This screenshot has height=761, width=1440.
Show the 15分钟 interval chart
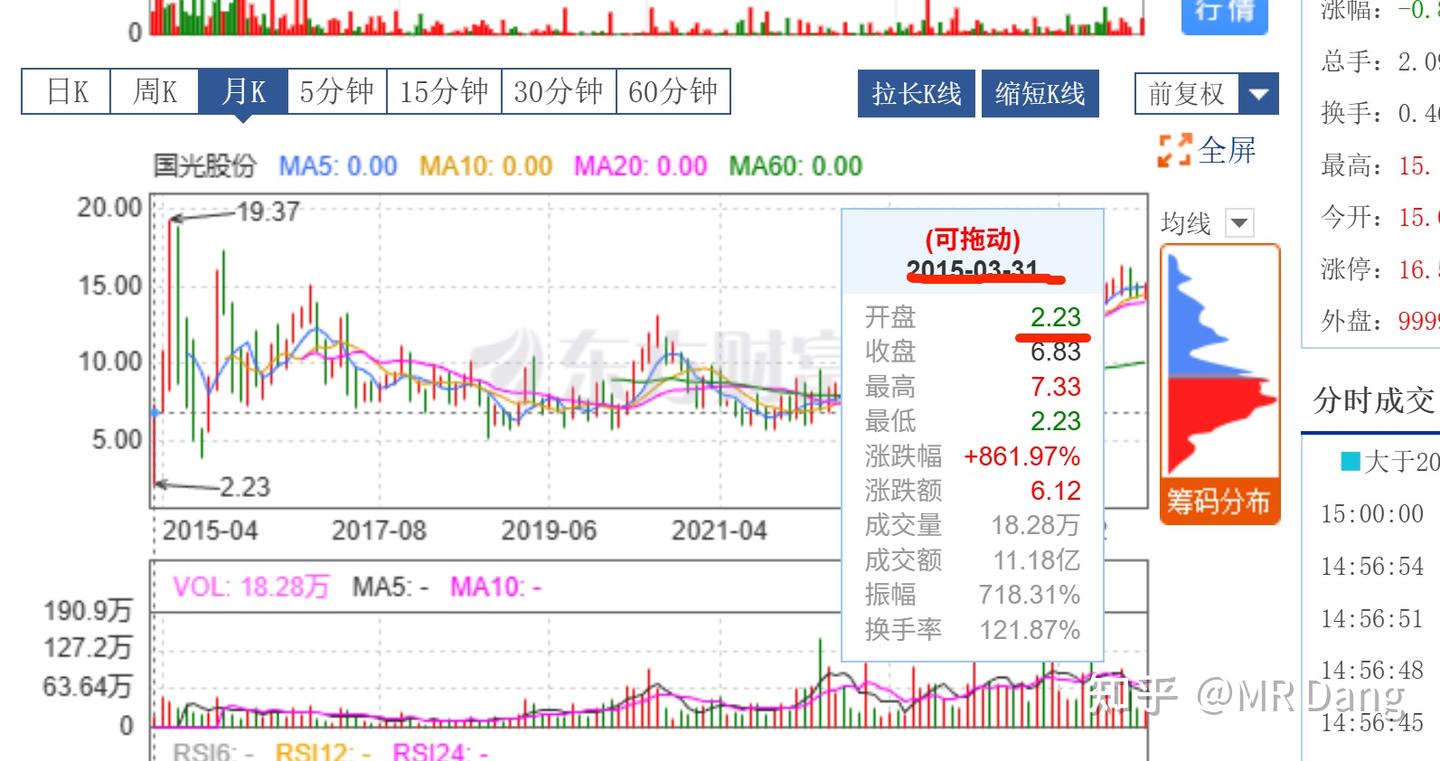coord(444,92)
